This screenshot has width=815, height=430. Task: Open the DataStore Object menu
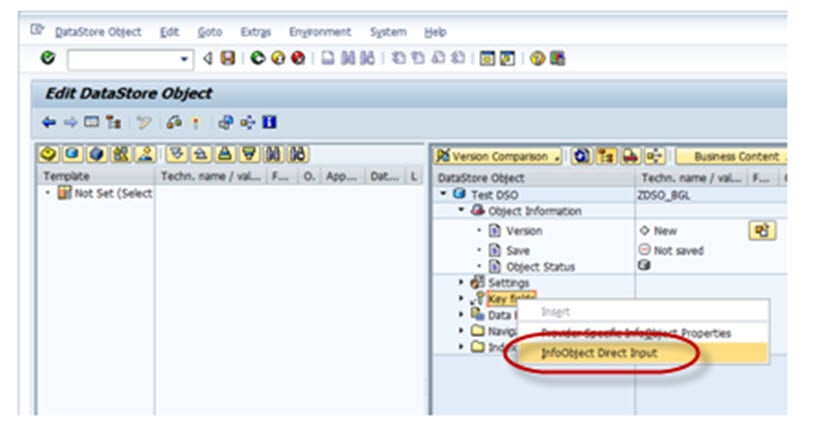[97, 32]
